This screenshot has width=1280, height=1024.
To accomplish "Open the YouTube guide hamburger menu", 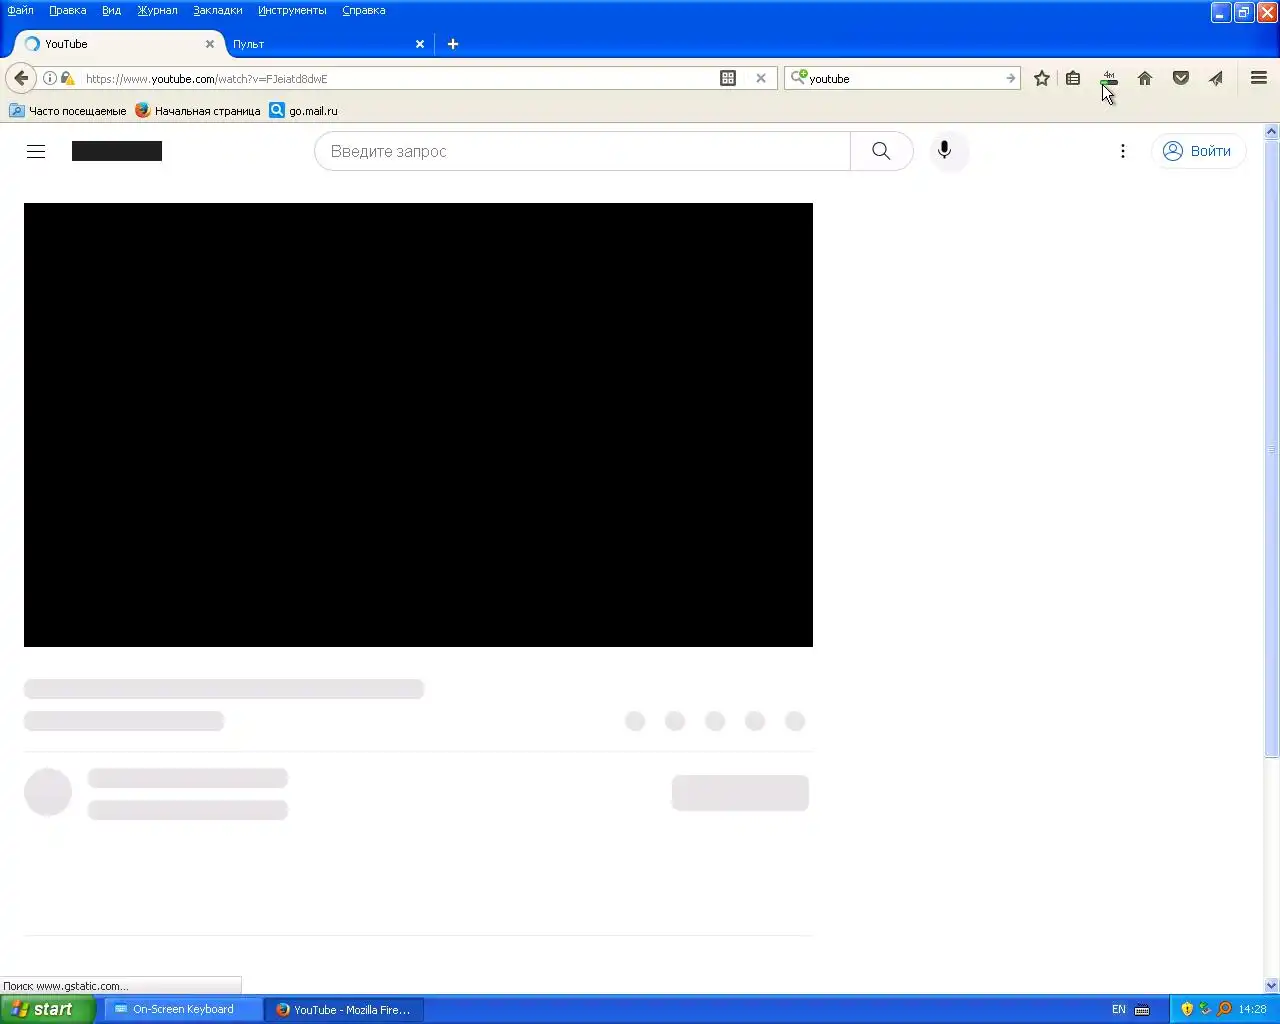I will click(x=36, y=151).
